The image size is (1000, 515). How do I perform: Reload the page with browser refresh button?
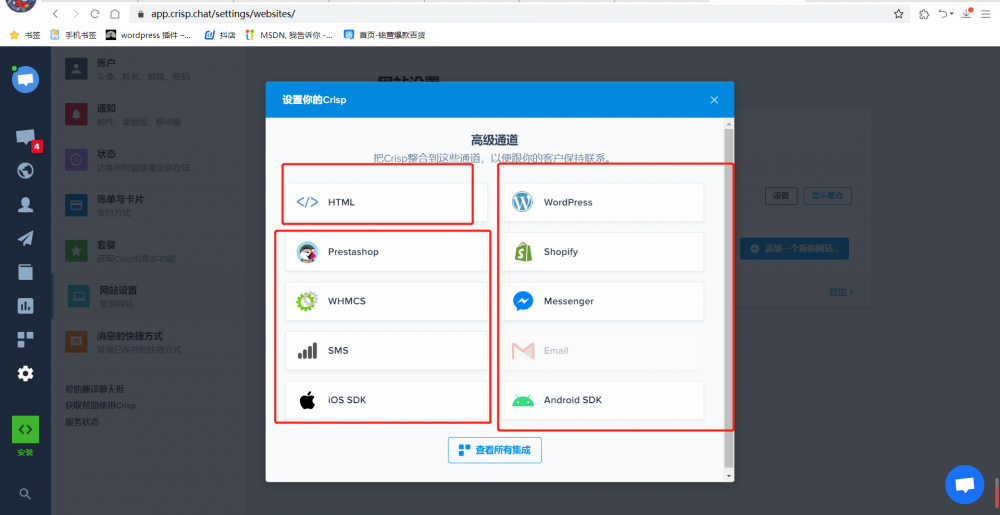point(95,14)
